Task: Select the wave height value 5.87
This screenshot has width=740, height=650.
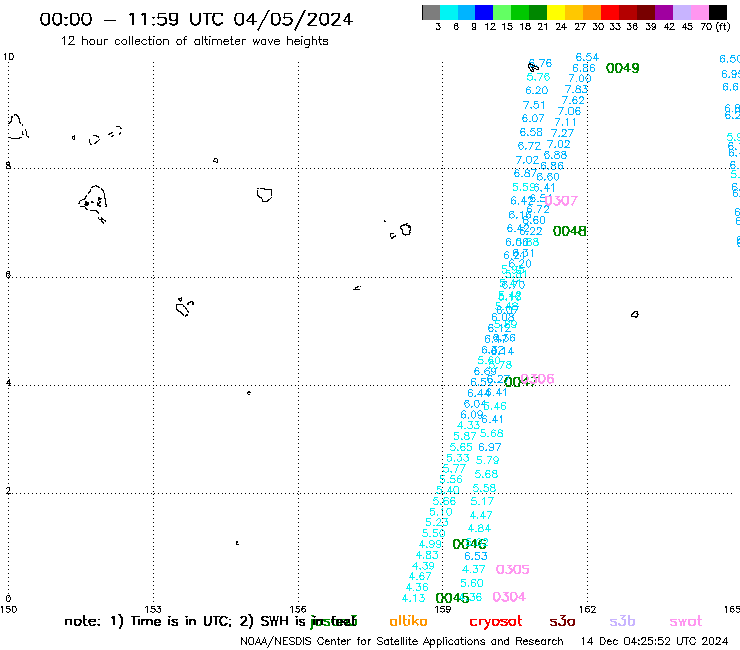Action: (465, 436)
